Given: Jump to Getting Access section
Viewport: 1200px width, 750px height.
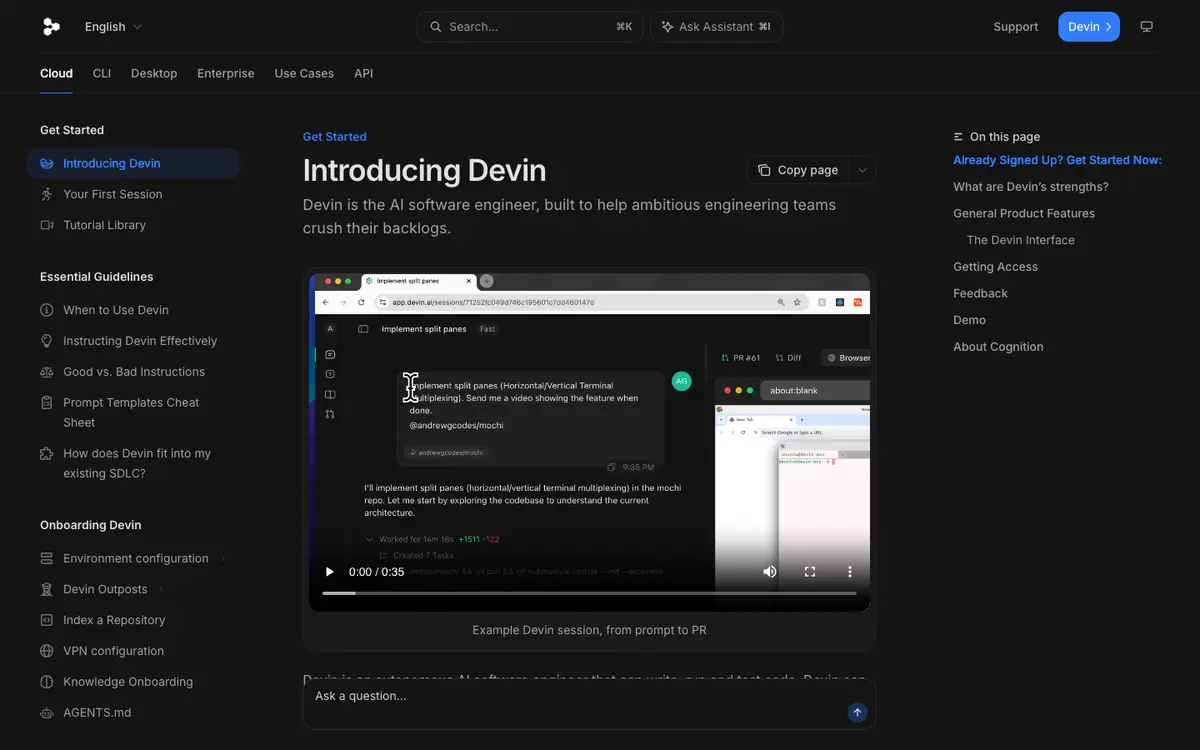Looking at the screenshot, I should (x=996, y=267).
